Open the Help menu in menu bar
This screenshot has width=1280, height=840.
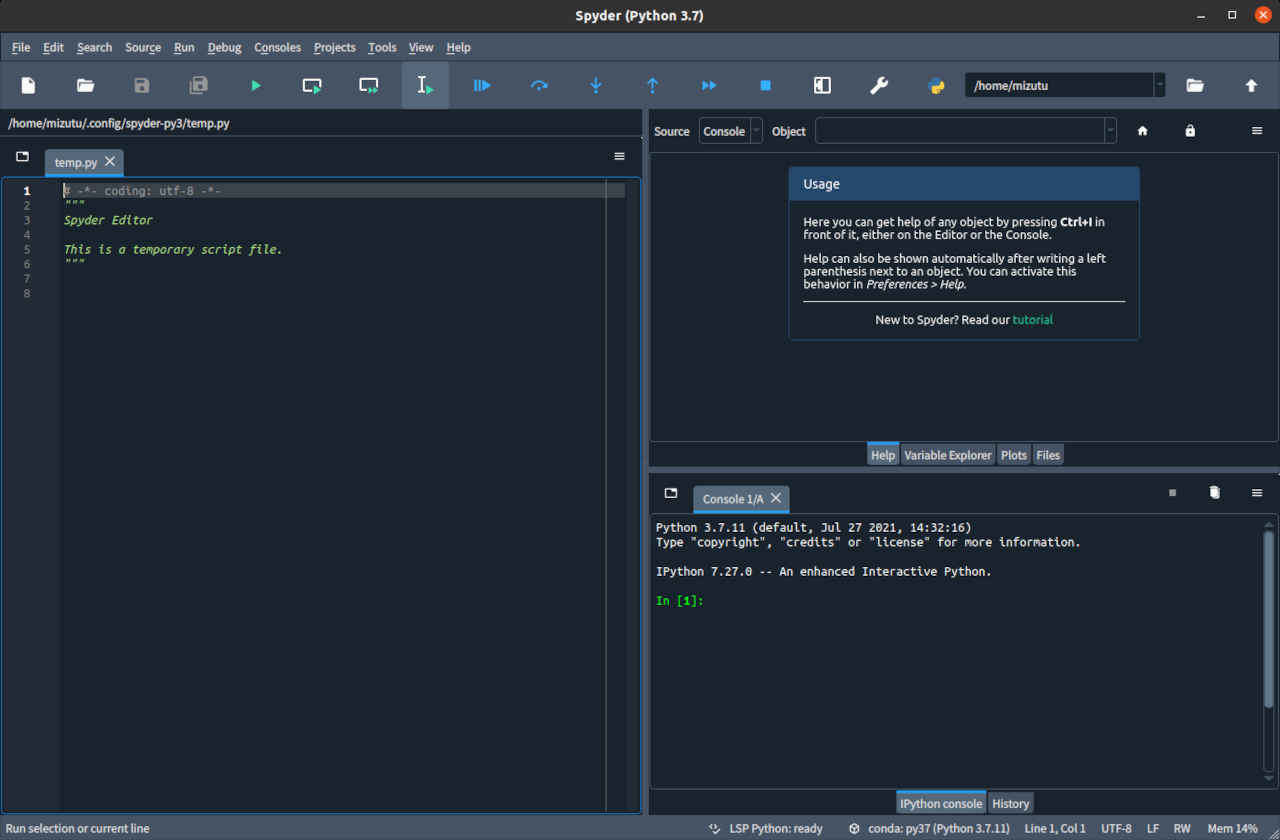point(458,47)
